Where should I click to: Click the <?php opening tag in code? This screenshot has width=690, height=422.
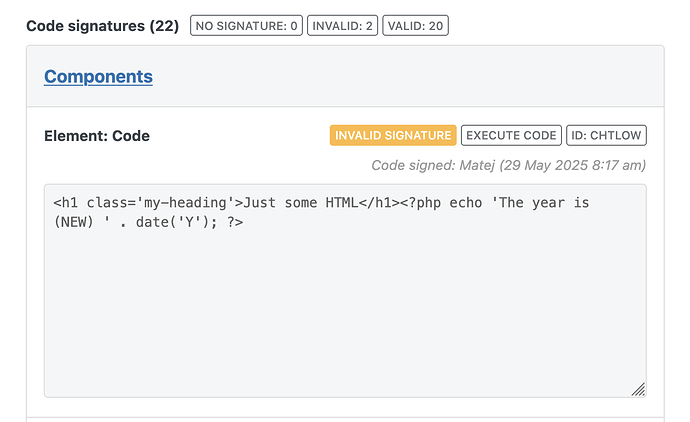tap(420, 203)
